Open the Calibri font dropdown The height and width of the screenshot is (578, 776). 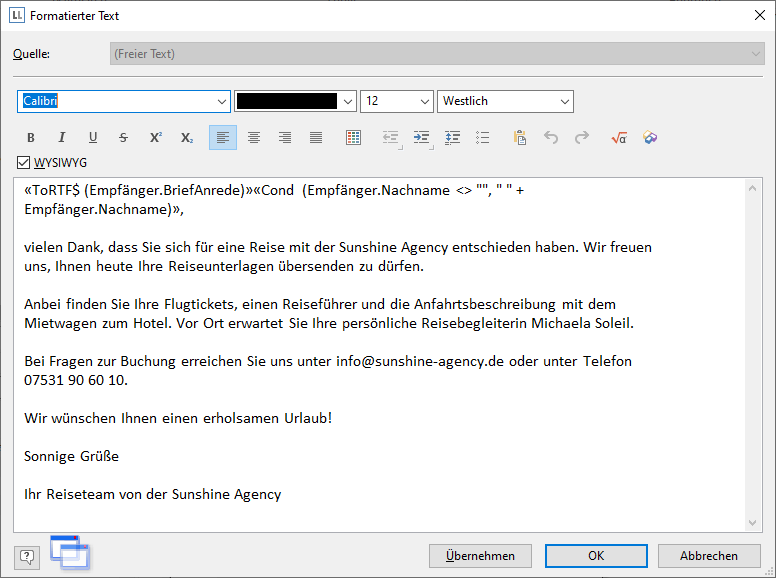222,101
